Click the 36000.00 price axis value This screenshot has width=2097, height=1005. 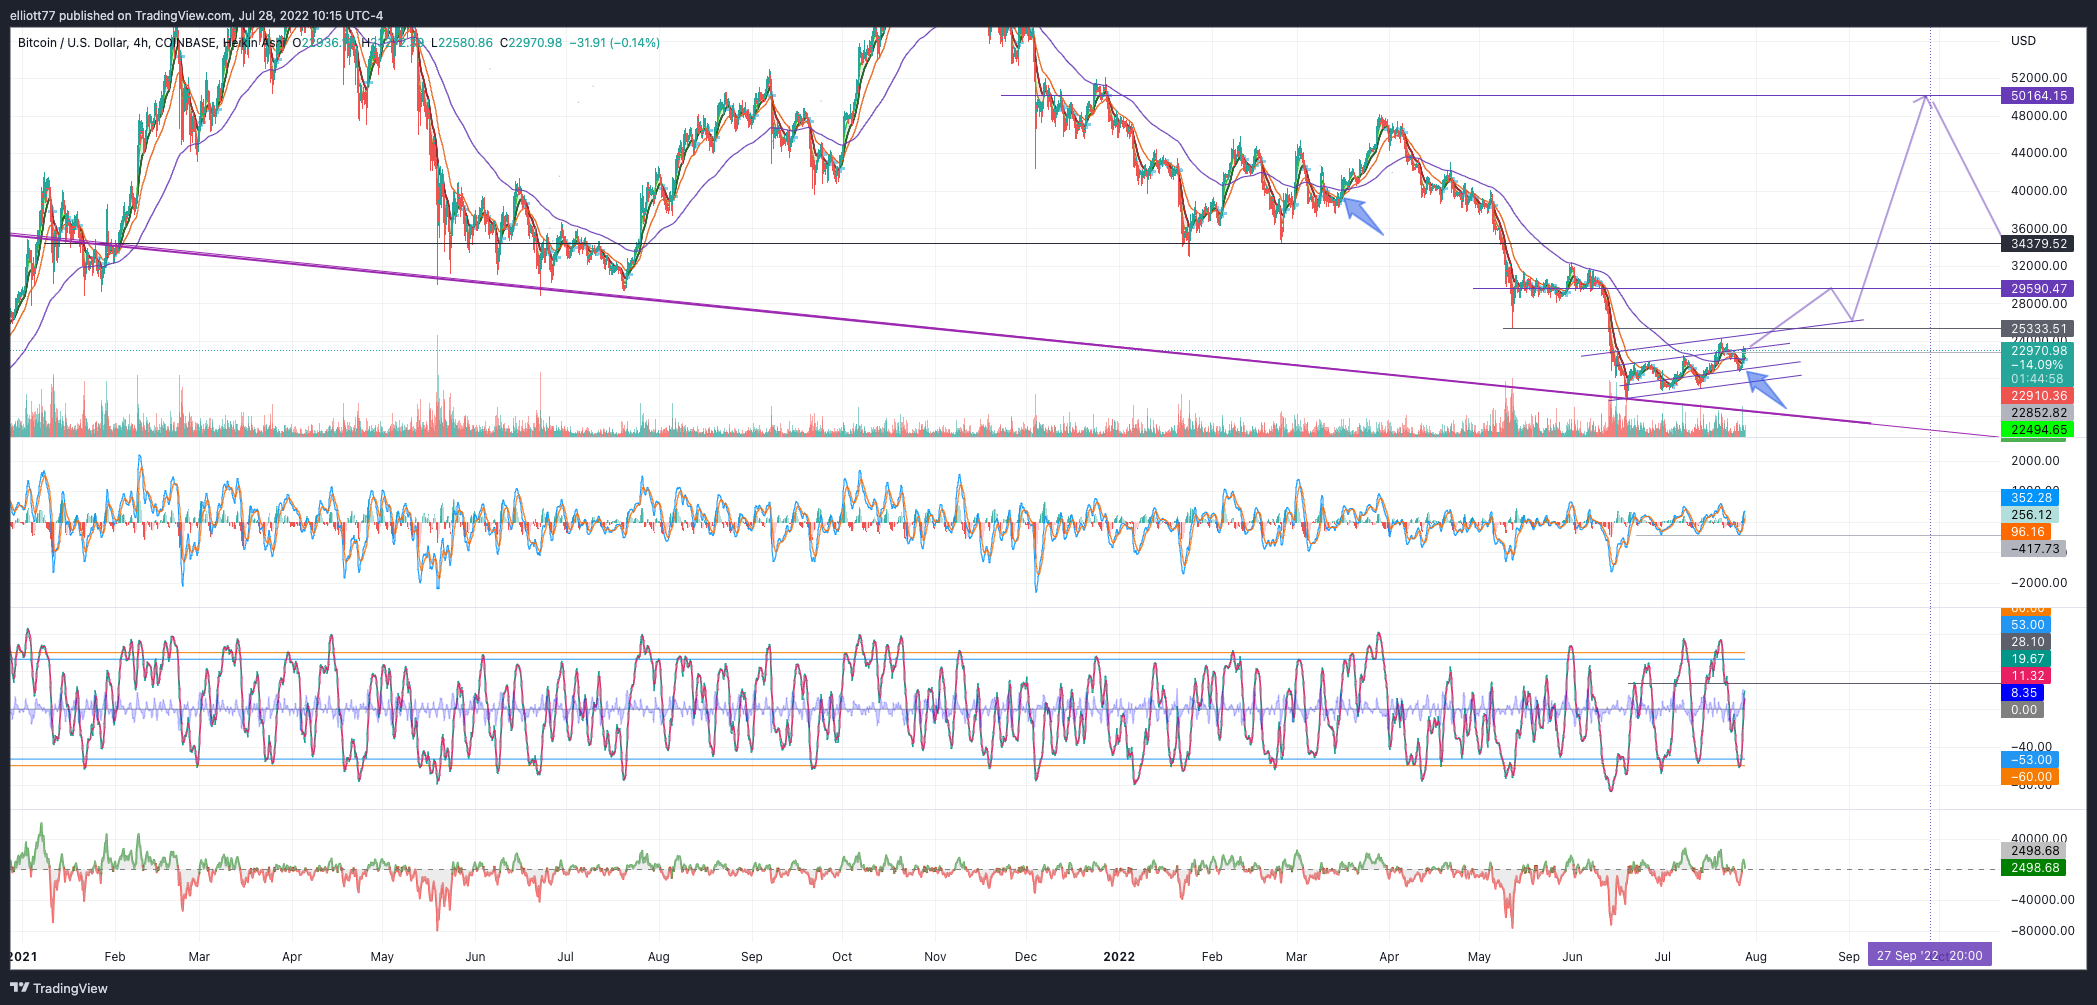coord(2039,229)
